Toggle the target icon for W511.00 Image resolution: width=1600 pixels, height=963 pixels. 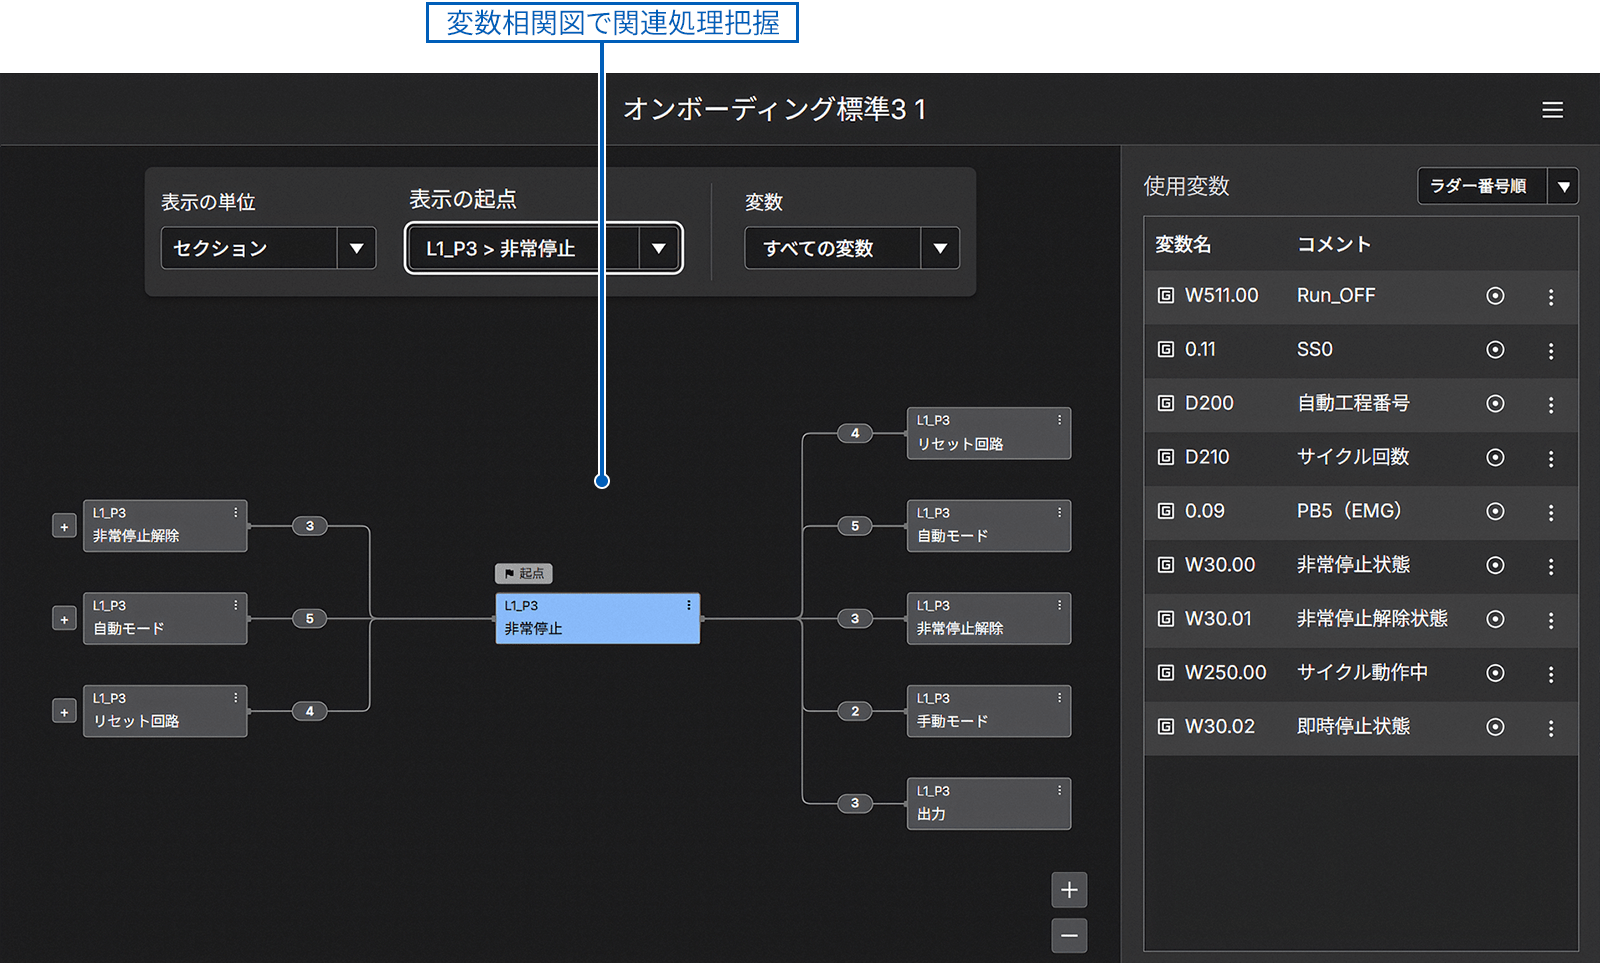click(x=1495, y=296)
